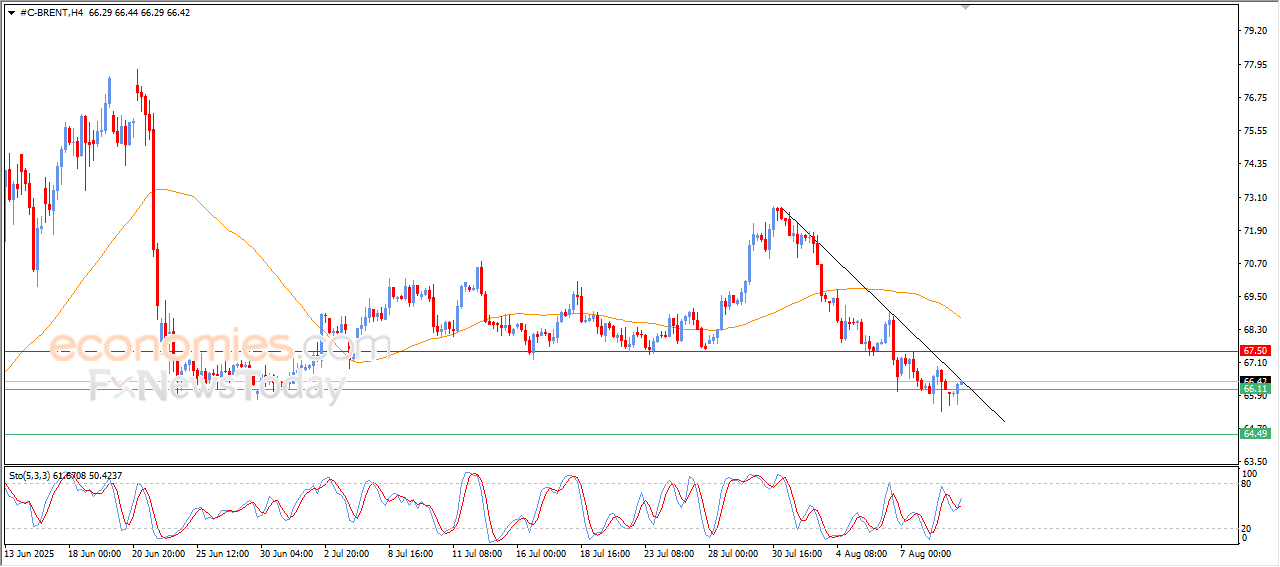This screenshot has height=567, width=1280.
Task: Click the 73.10 price axis label
Action: pyautogui.click(x=1255, y=198)
